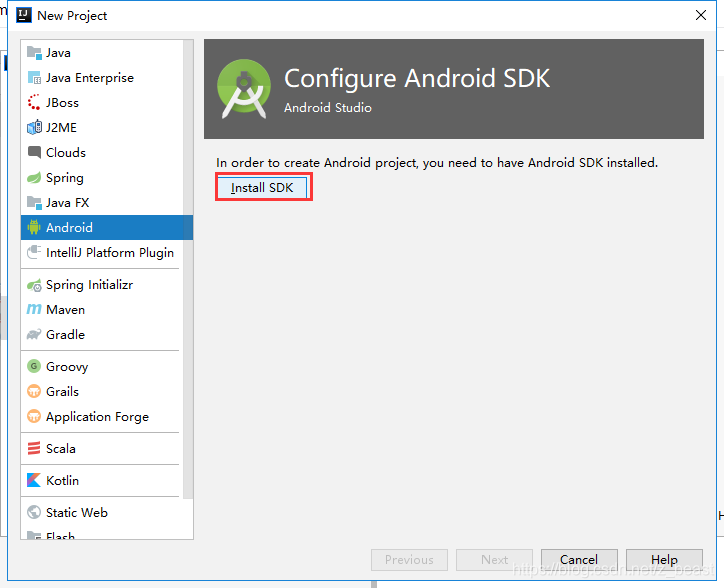The height and width of the screenshot is (588, 724).
Task: Select the Clouds speech bubble icon
Action: point(34,152)
